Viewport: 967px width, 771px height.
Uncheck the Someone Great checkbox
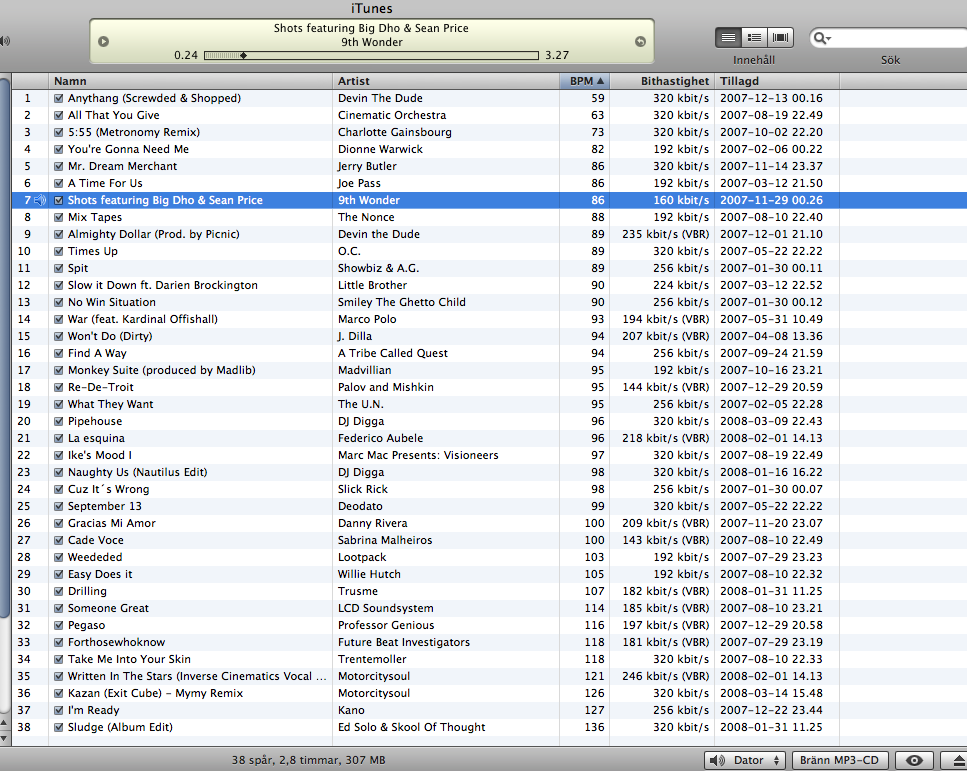tap(59, 608)
